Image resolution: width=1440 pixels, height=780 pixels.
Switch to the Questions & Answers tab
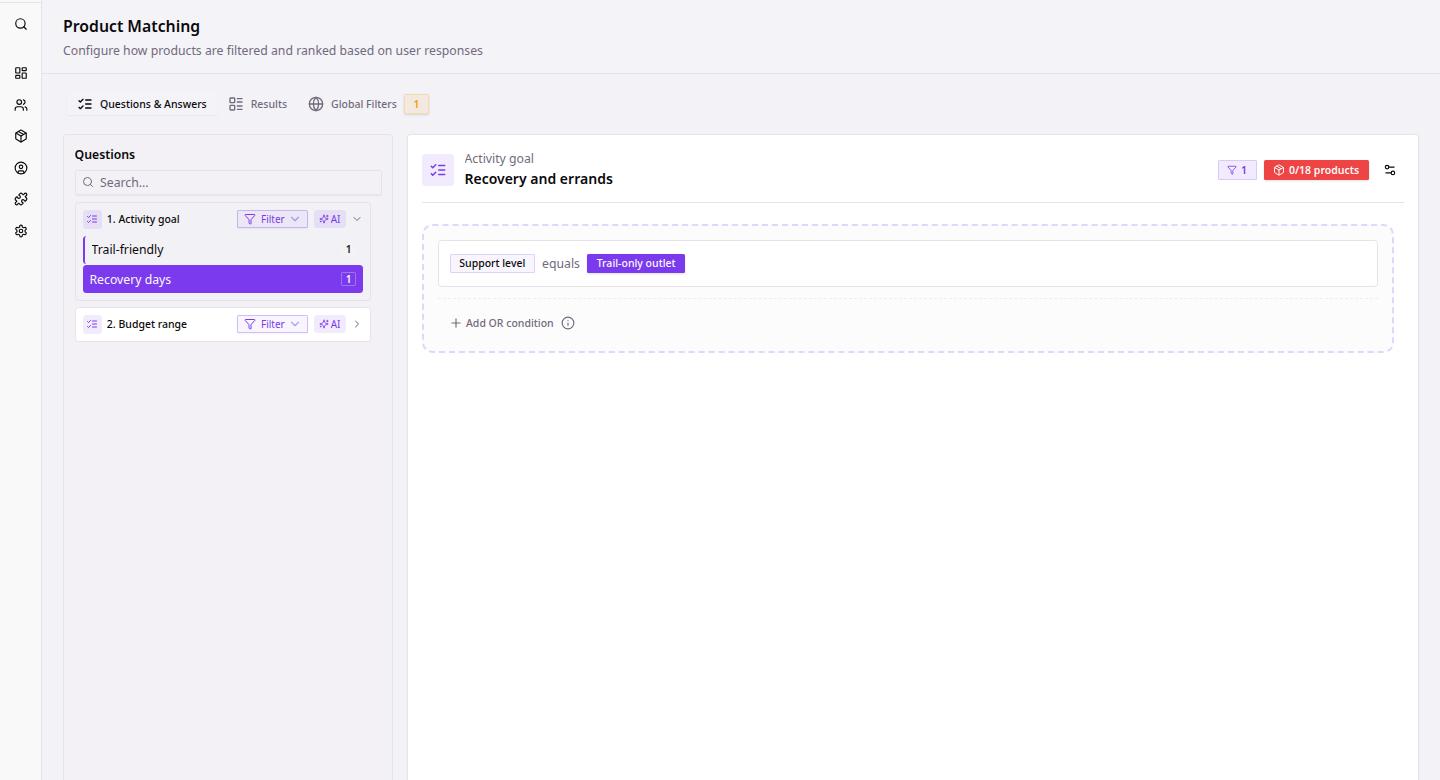pos(142,104)
